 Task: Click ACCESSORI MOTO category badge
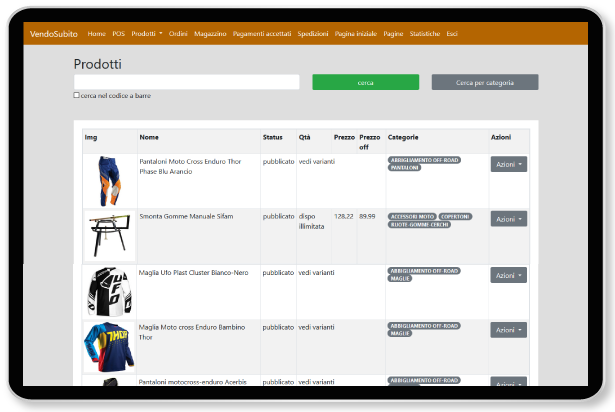tap(412, 217)
